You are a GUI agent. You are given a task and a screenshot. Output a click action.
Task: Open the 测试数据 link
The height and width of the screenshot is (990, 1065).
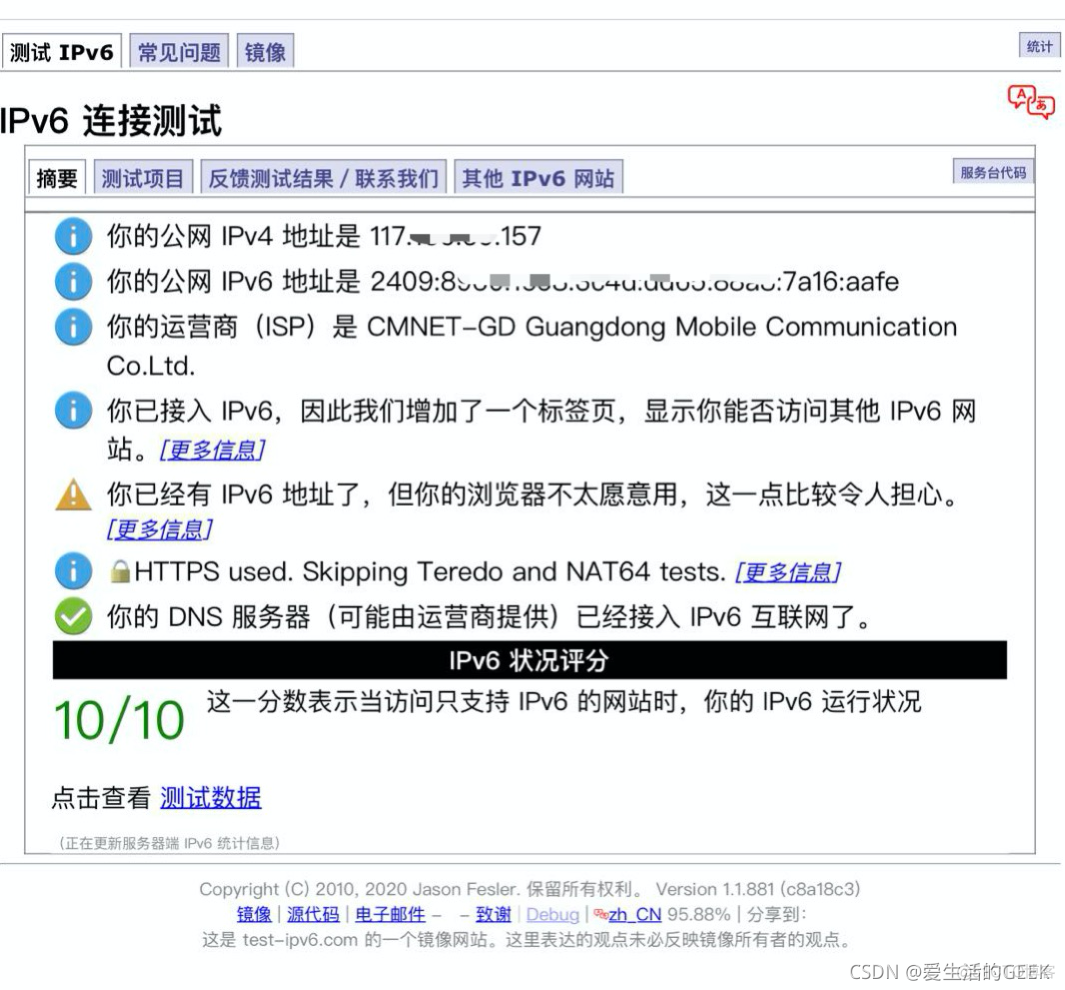click(211, 797)
